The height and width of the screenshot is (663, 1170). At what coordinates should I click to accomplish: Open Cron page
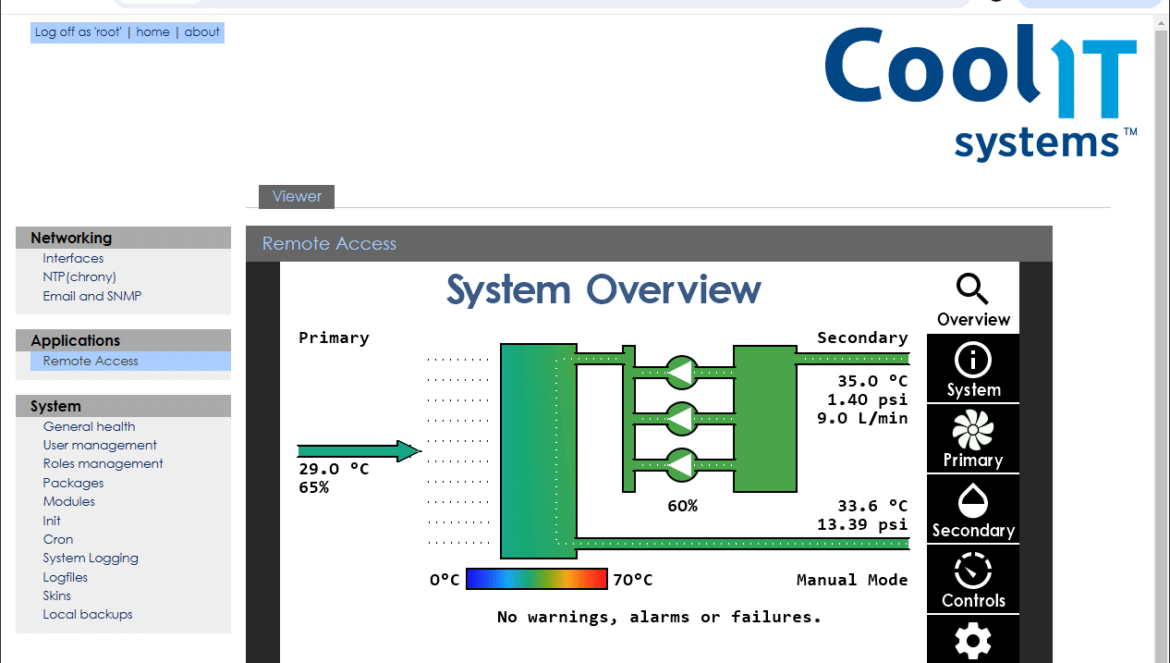(x=57, y=539)
